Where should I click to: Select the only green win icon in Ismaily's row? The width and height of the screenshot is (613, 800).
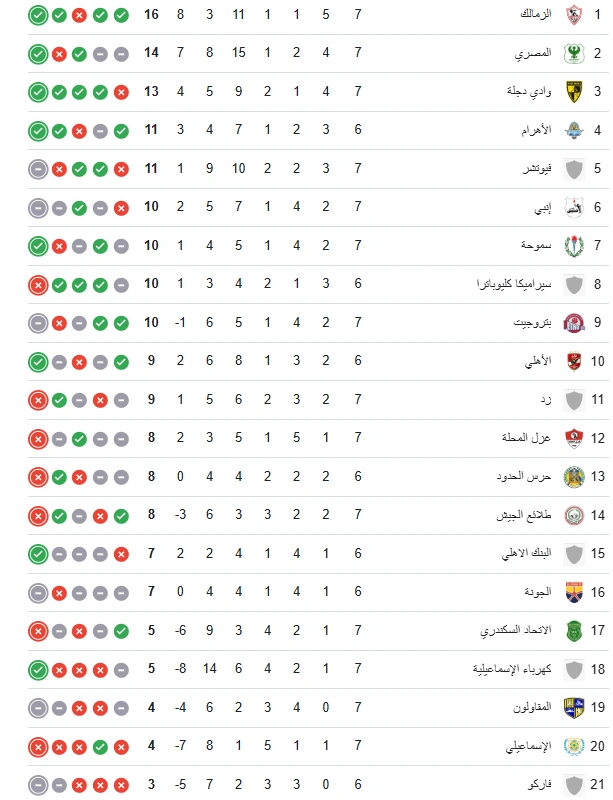click(100, 745)
